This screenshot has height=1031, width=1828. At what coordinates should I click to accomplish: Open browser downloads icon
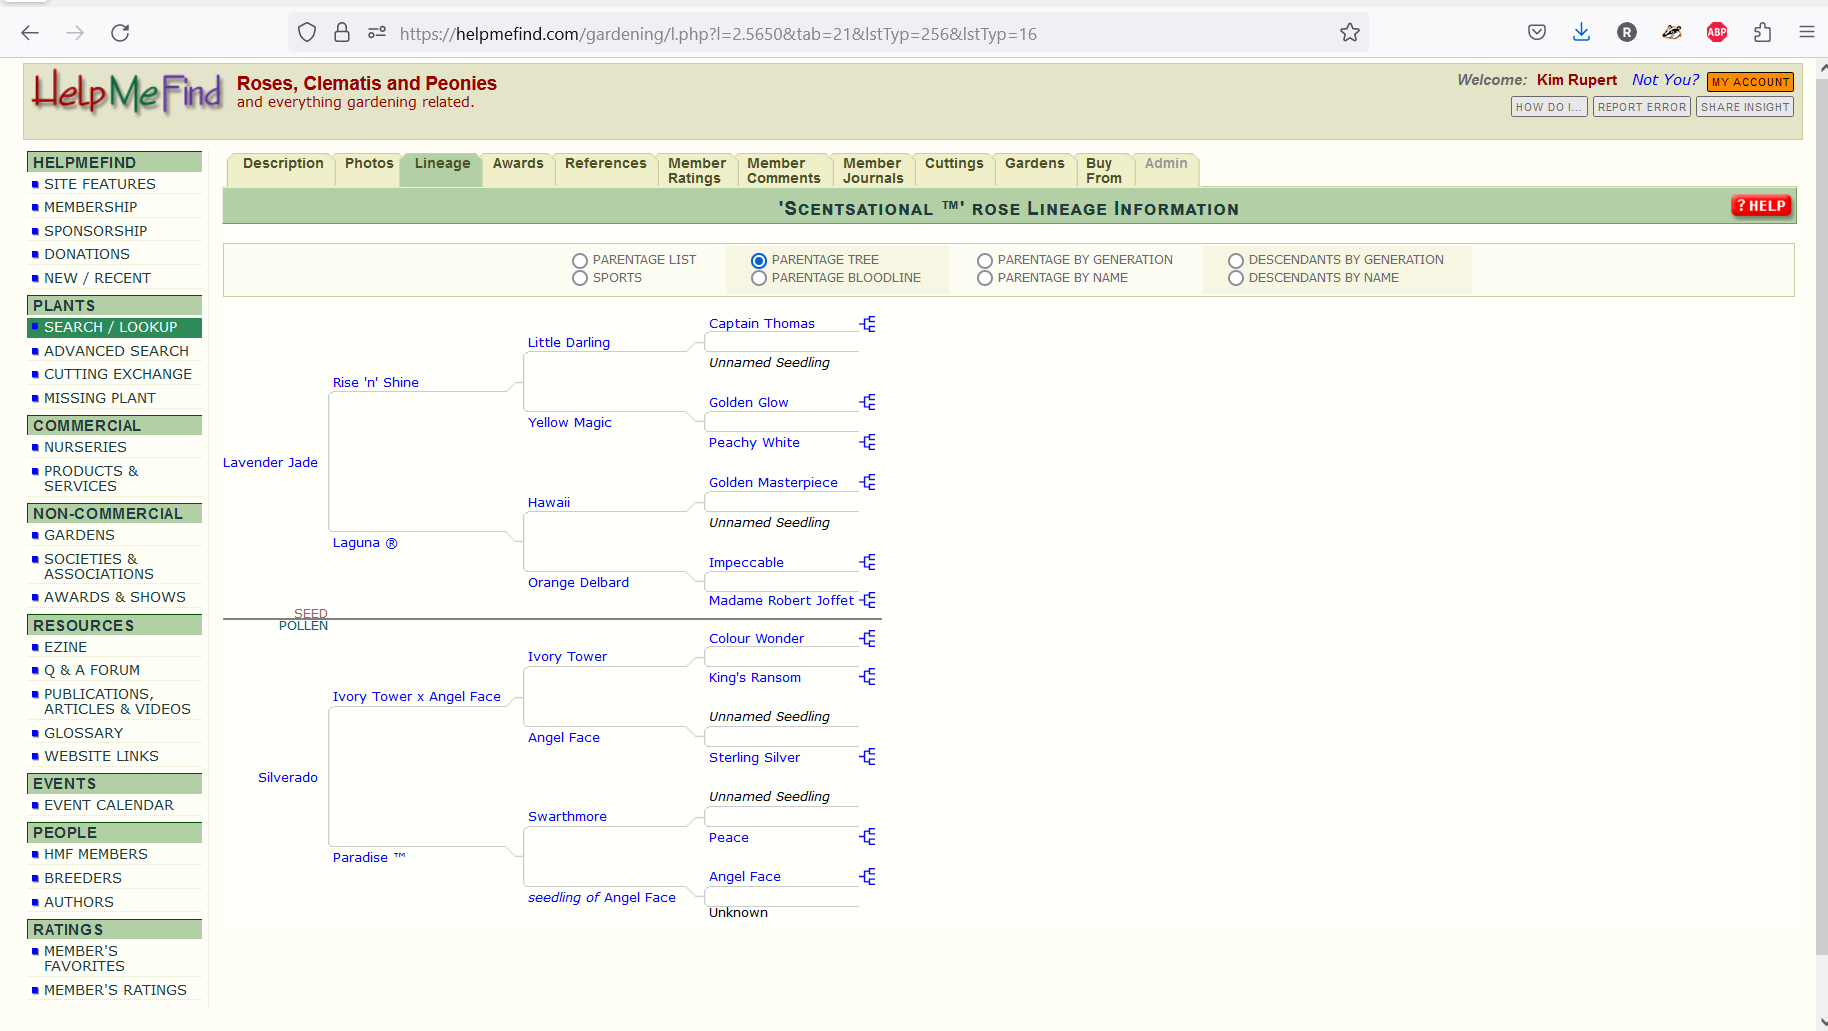(x=1581, y=33)
